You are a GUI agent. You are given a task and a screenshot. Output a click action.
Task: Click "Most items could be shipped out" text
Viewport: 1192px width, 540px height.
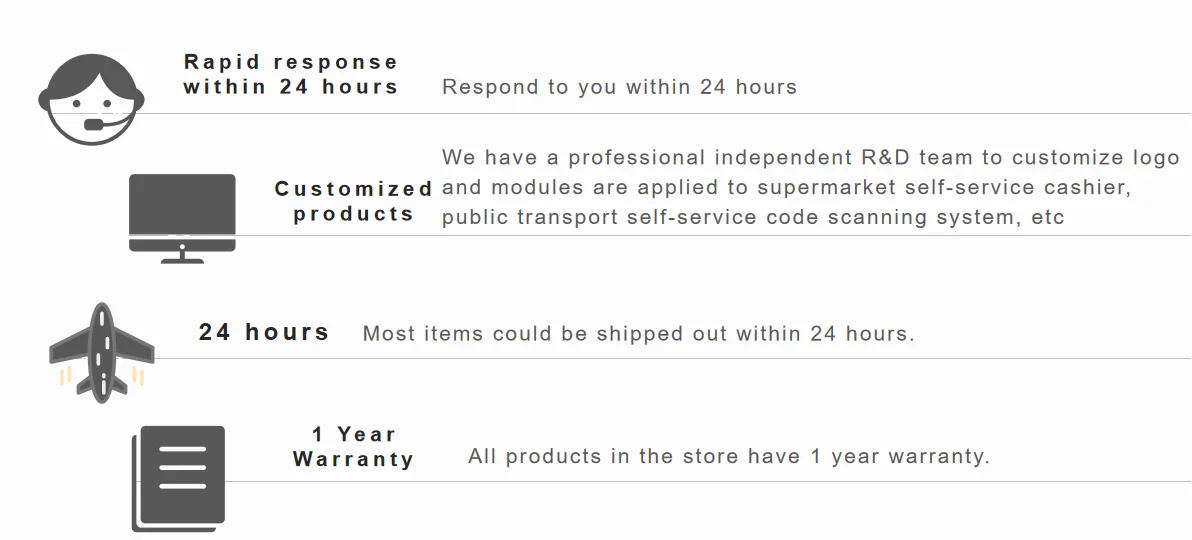(x=638, y=334)
